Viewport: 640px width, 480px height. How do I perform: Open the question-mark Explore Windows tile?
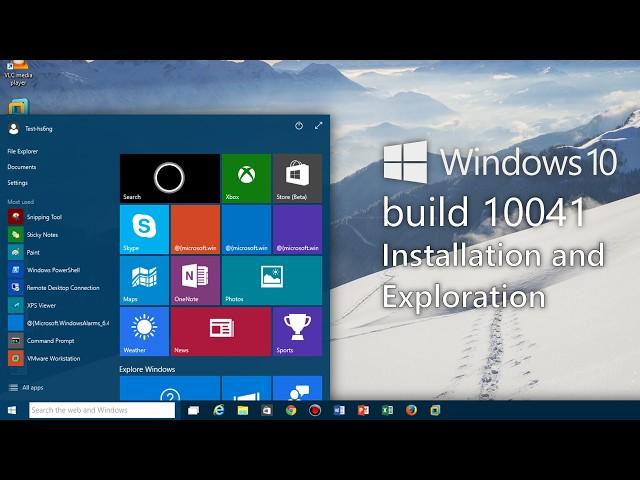coord(170,388)
